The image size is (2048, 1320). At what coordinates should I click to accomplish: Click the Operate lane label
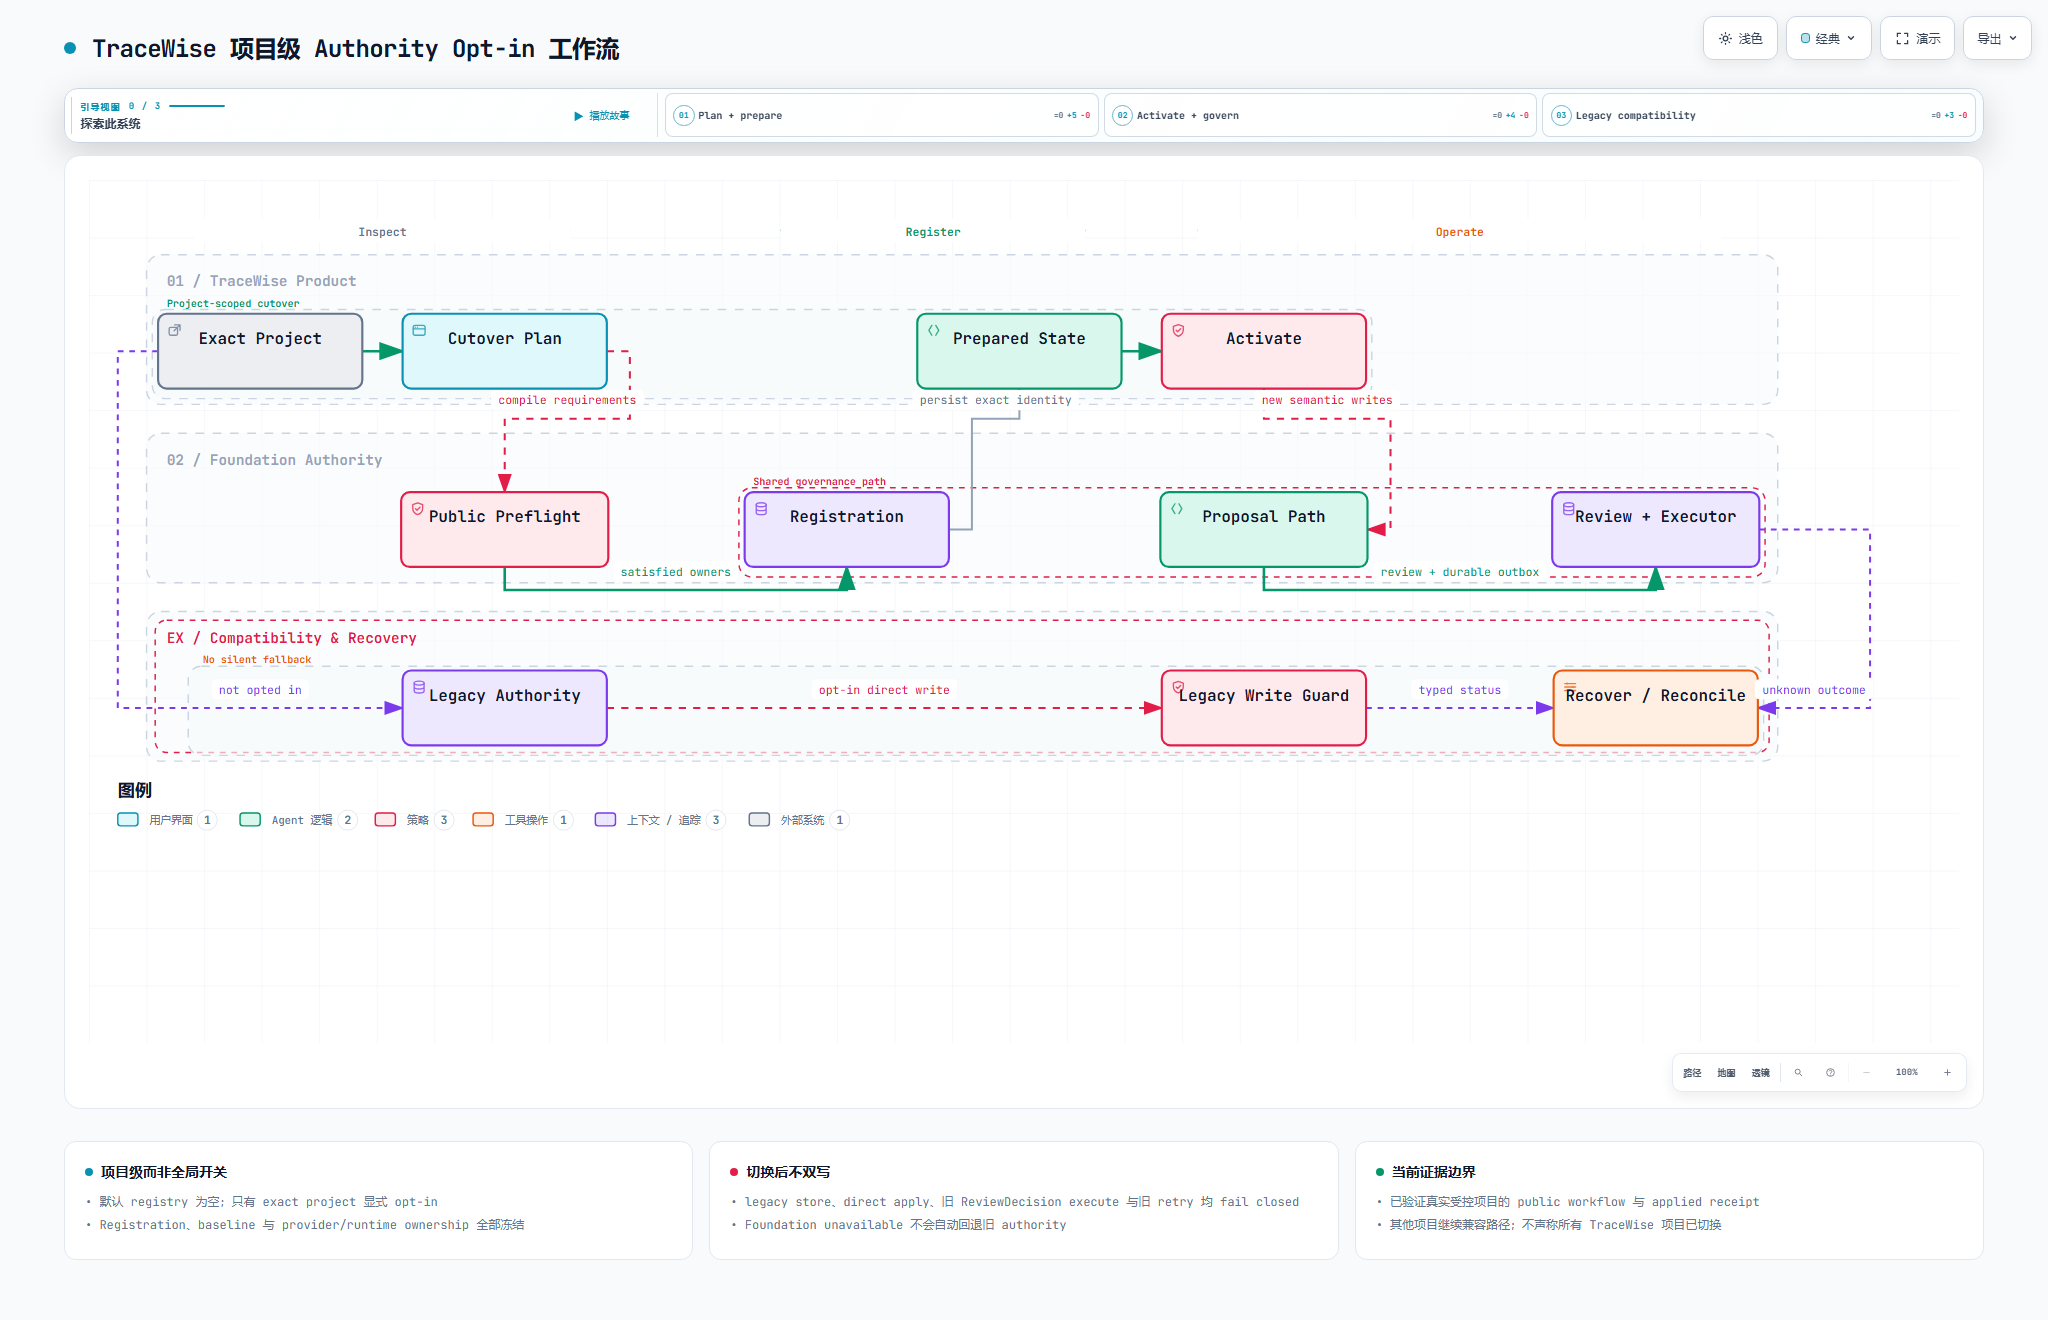click(x=1459, y=232)
